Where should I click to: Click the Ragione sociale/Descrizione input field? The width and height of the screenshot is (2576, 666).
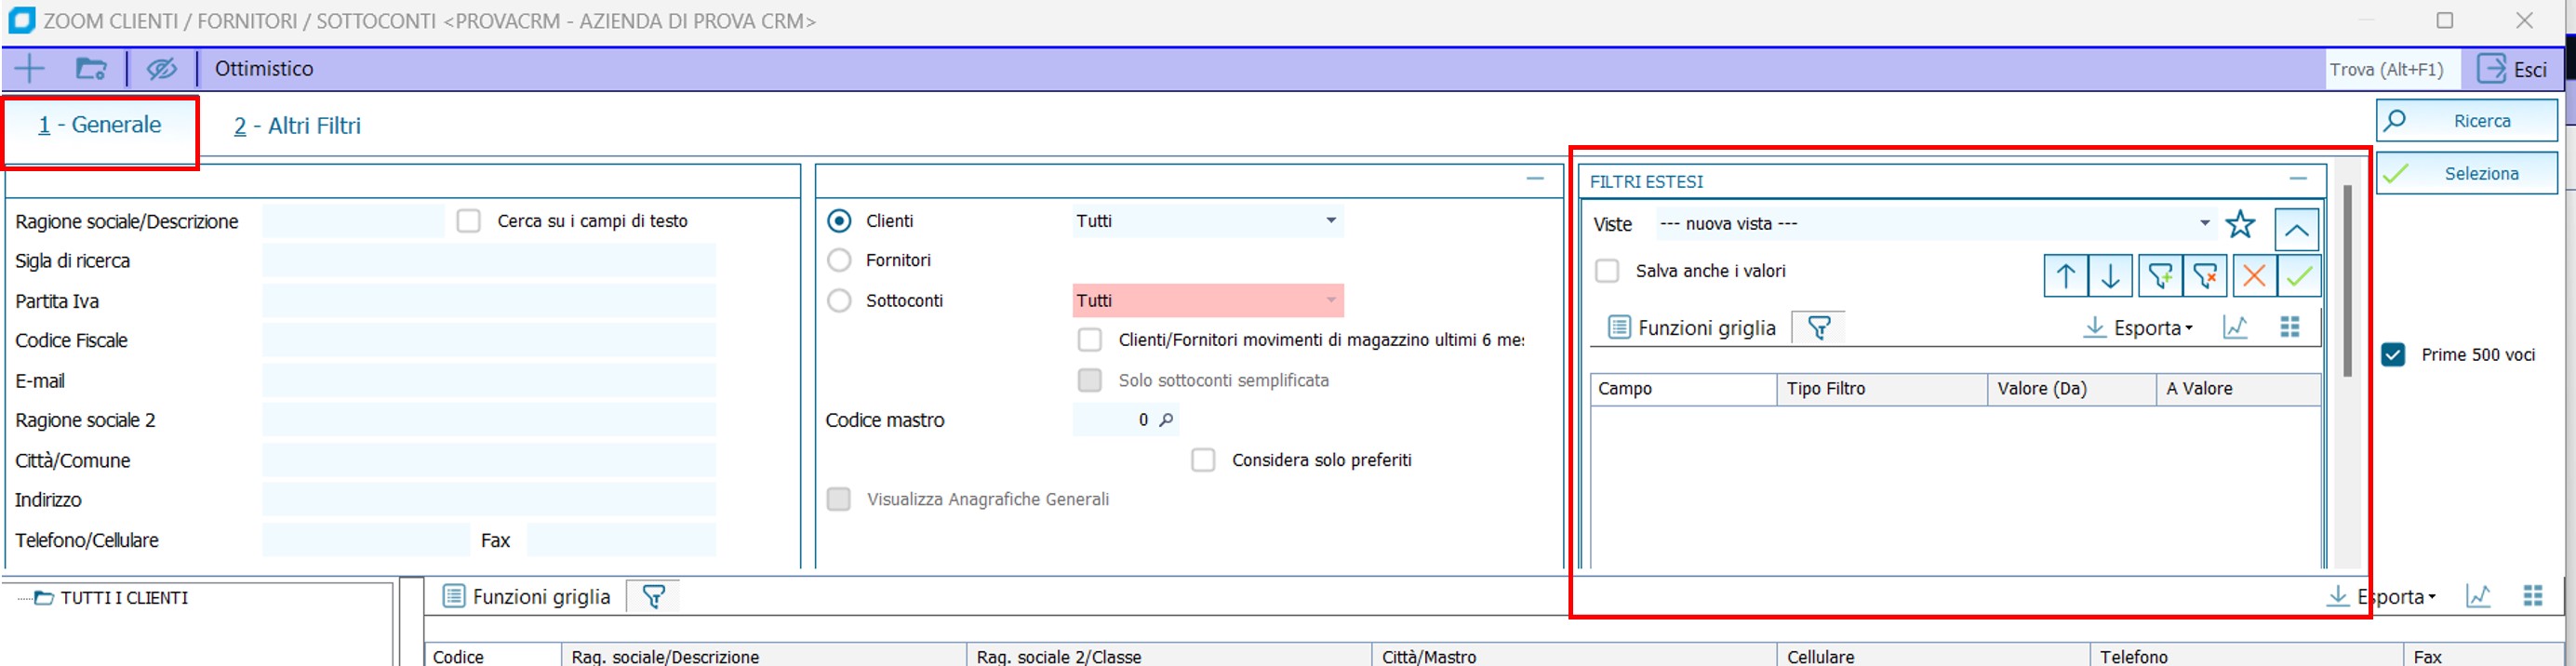(353, 221)
